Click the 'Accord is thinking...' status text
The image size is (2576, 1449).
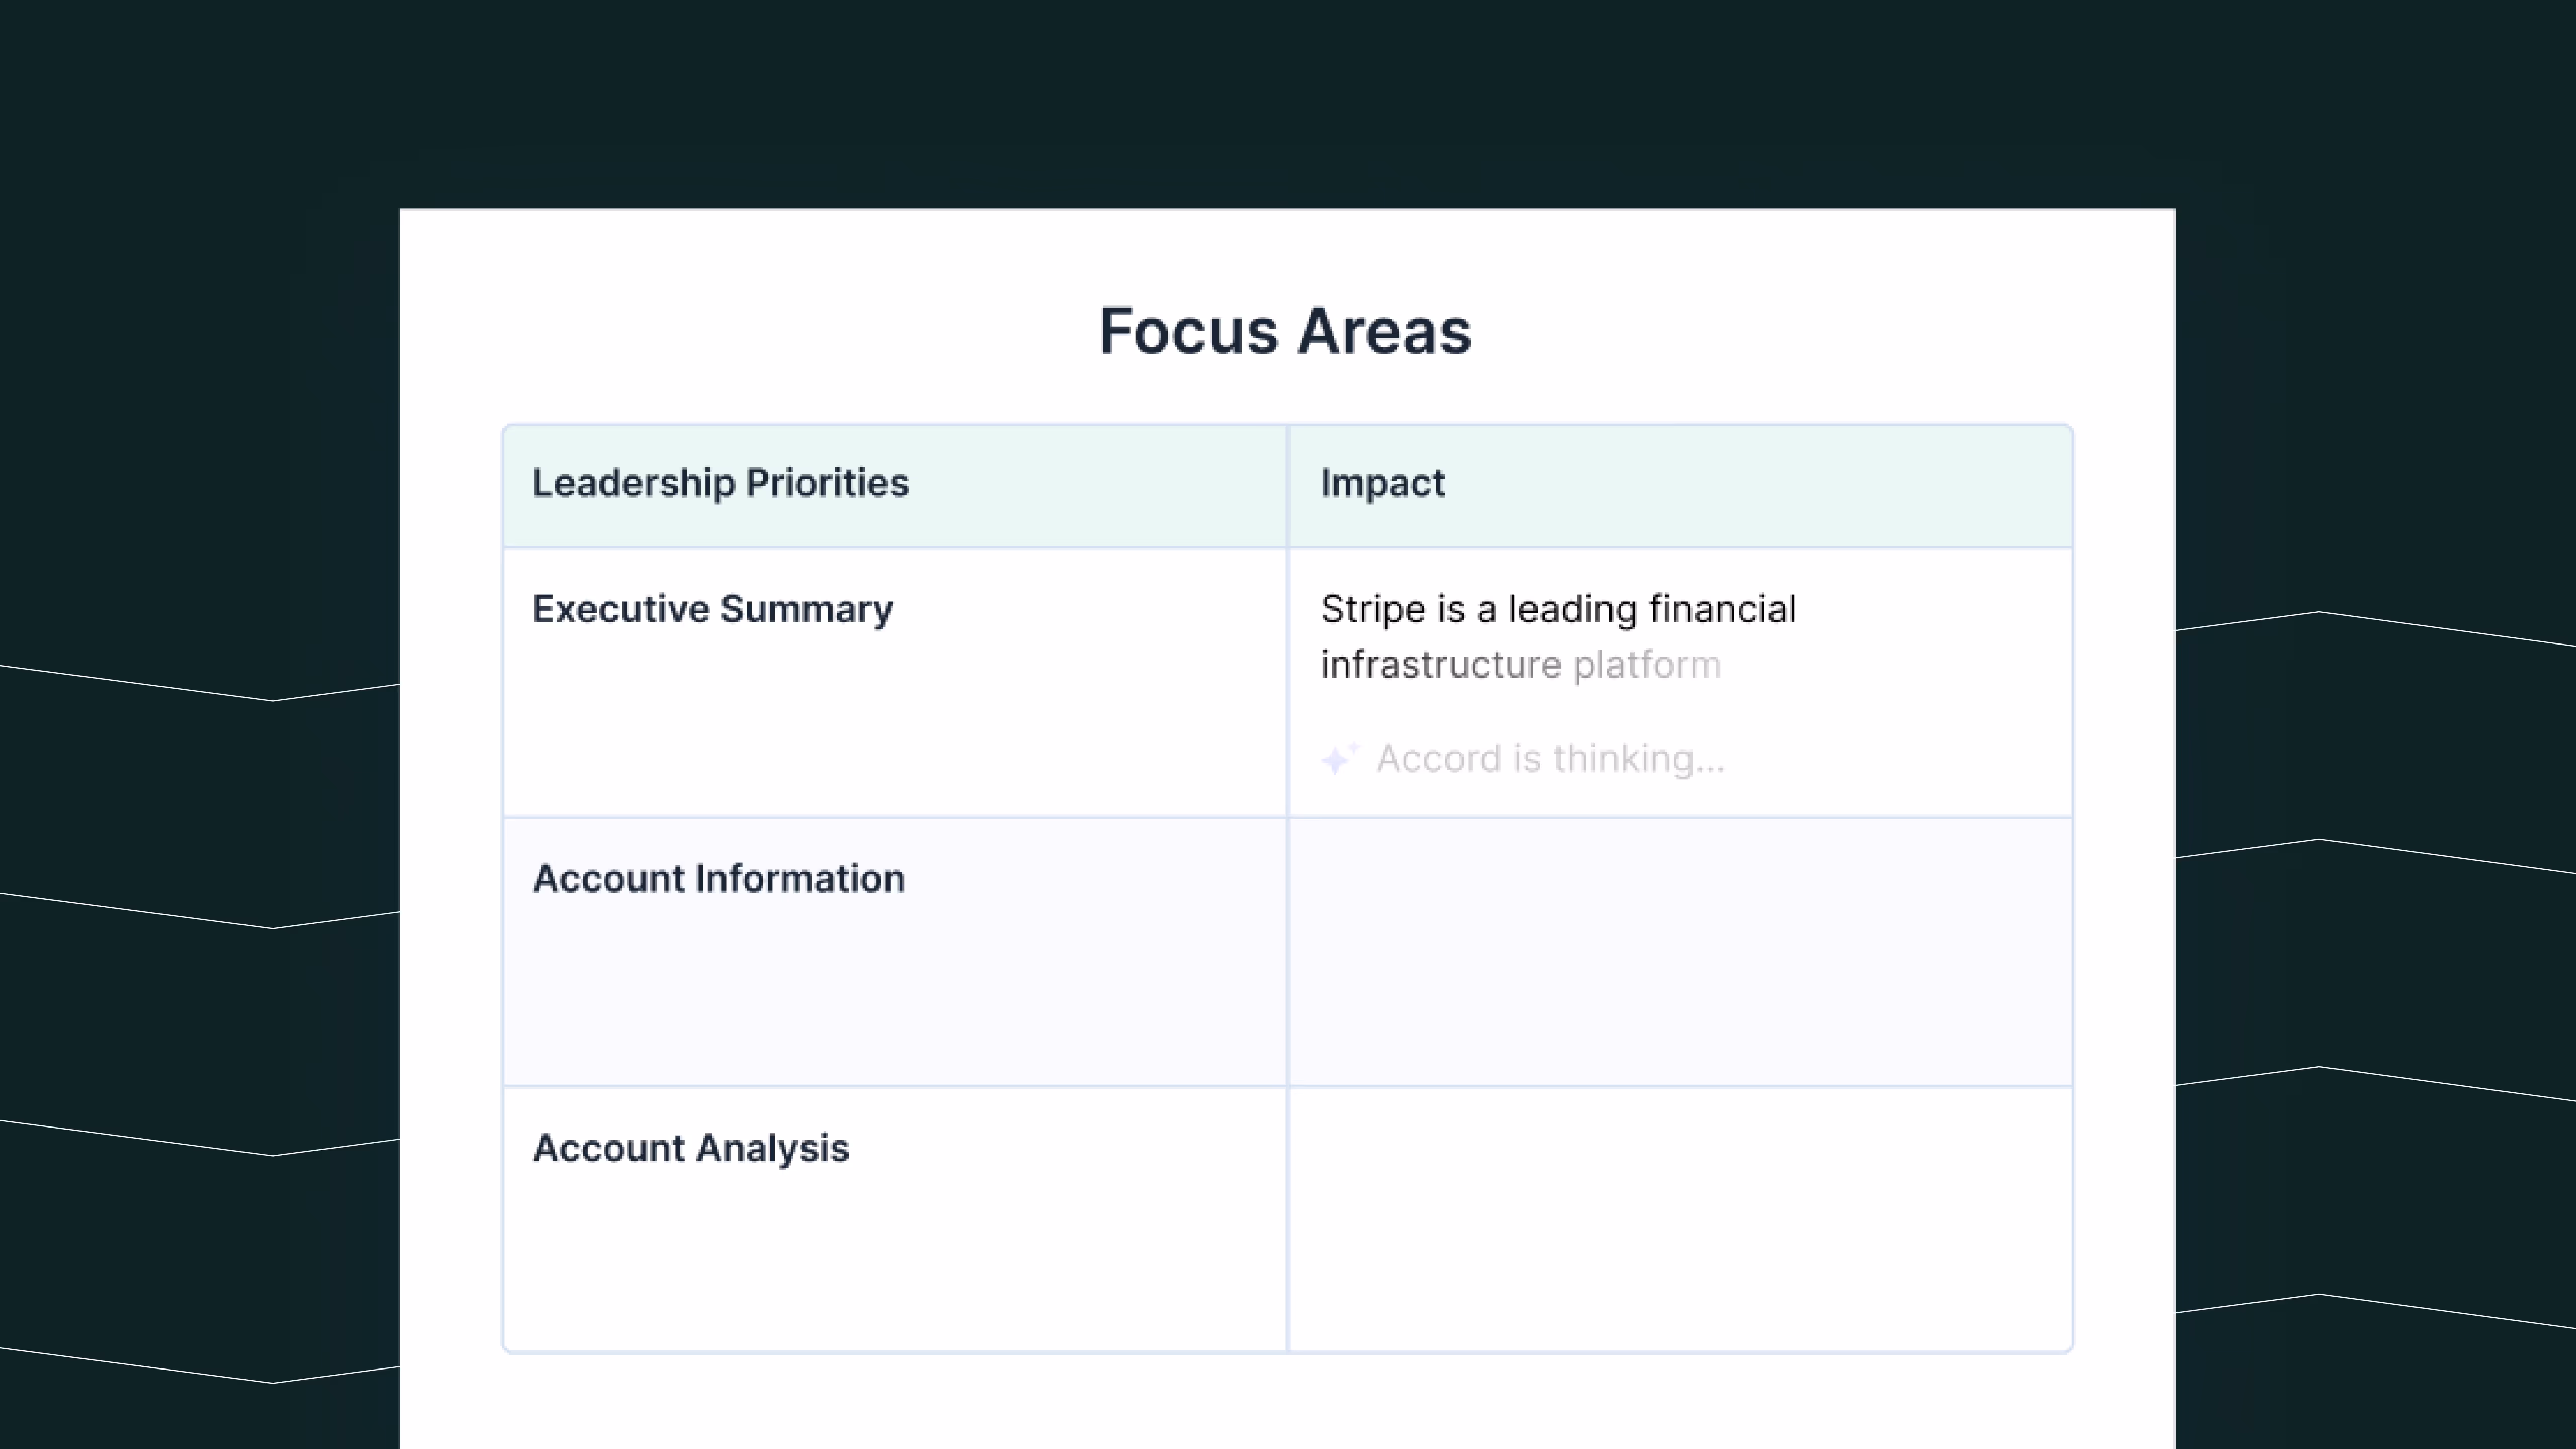pyautogui.click(x=1550, y=759)
